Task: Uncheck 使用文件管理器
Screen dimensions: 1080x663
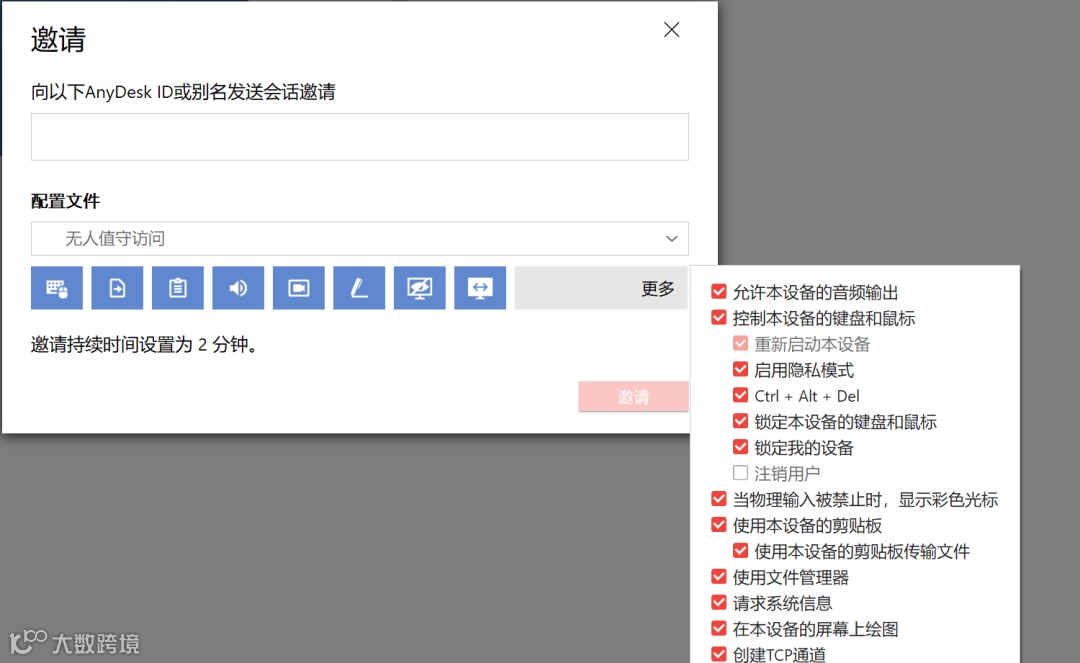Action: 718,577
